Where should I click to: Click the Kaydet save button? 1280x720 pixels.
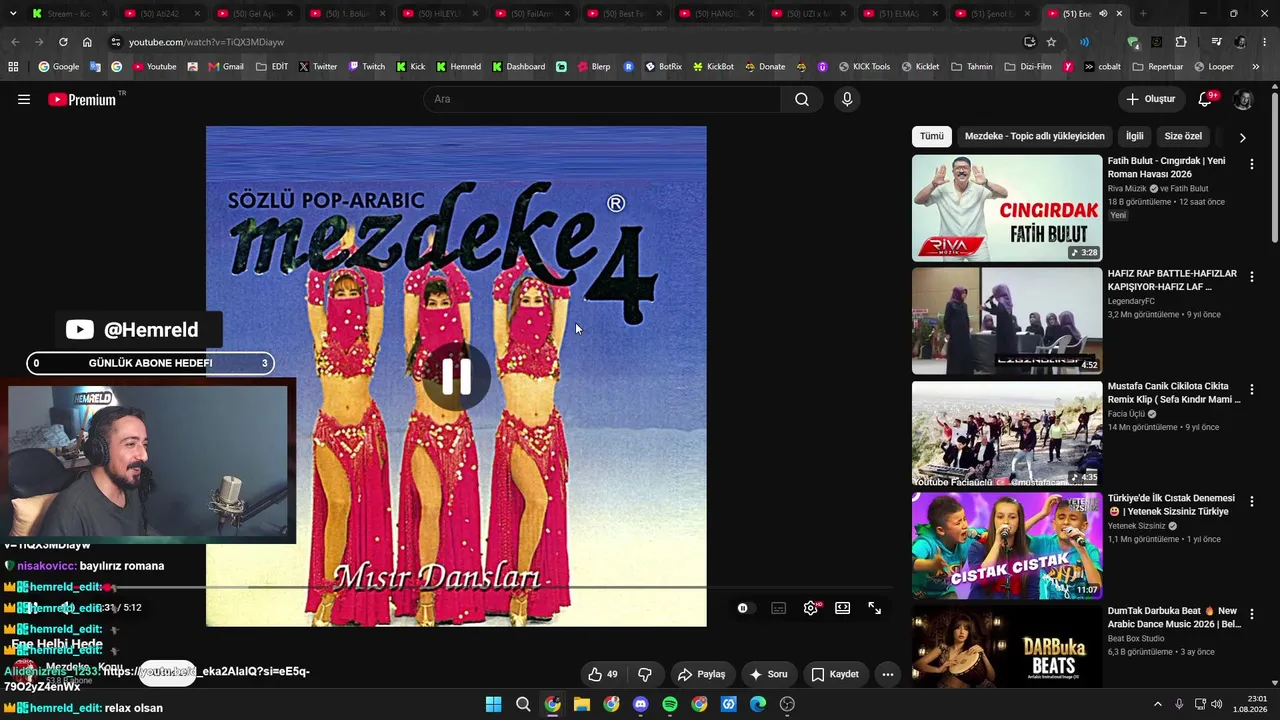point(835,674)
